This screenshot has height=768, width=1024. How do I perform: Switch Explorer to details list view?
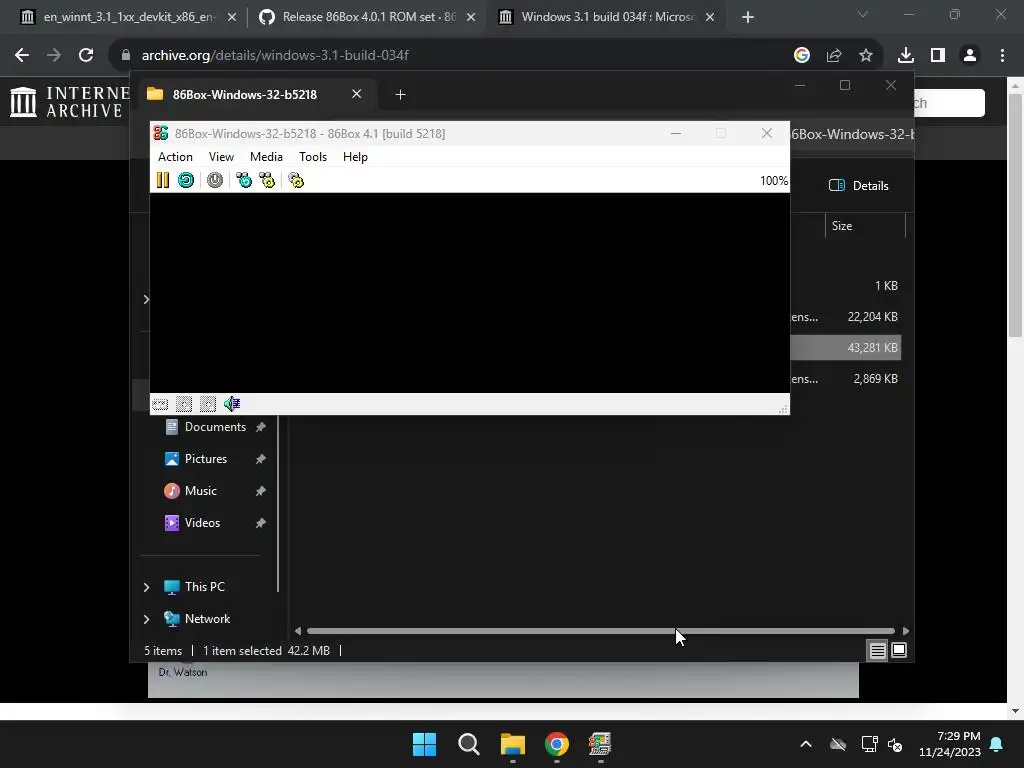pos(877,650)
